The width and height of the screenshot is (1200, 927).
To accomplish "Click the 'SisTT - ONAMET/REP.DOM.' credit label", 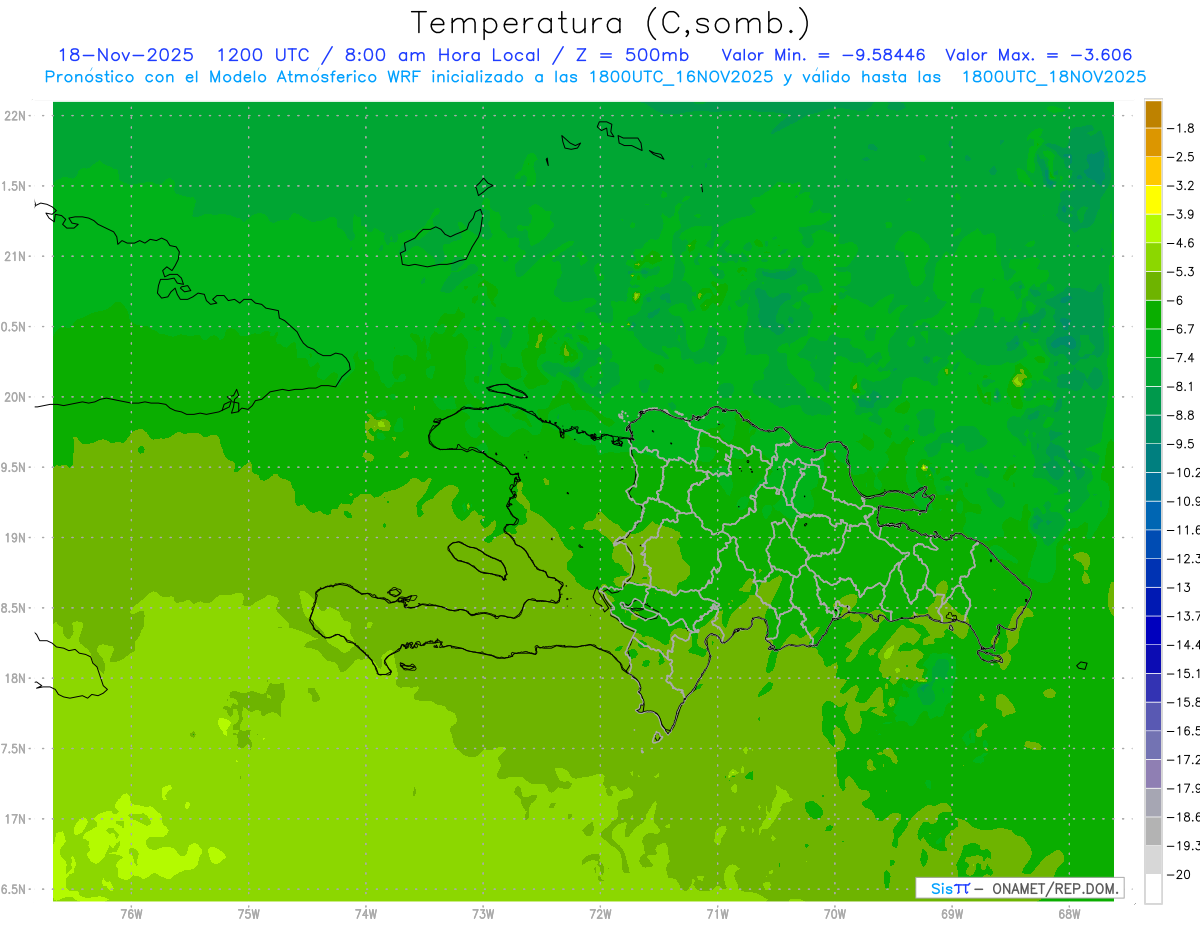I will [1020, 888].
